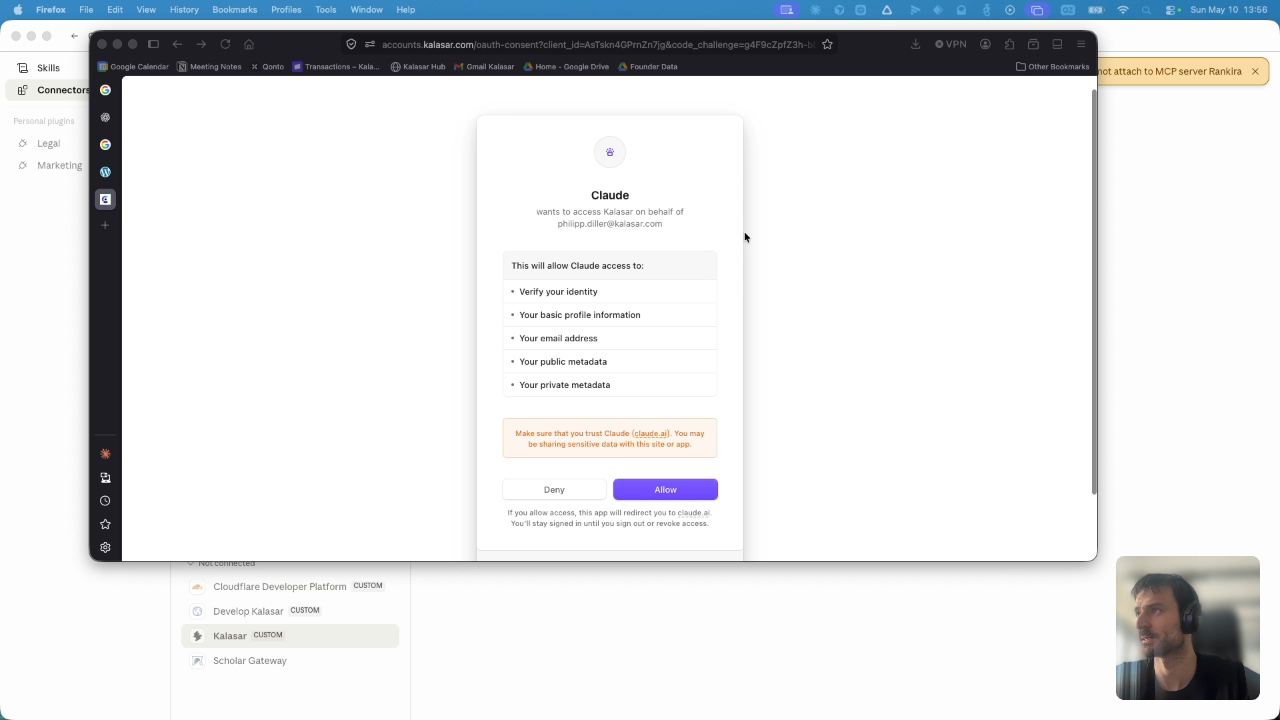
Task: Open the Firefox File menu
Action: pyautogui.click(x=86, y=10)
